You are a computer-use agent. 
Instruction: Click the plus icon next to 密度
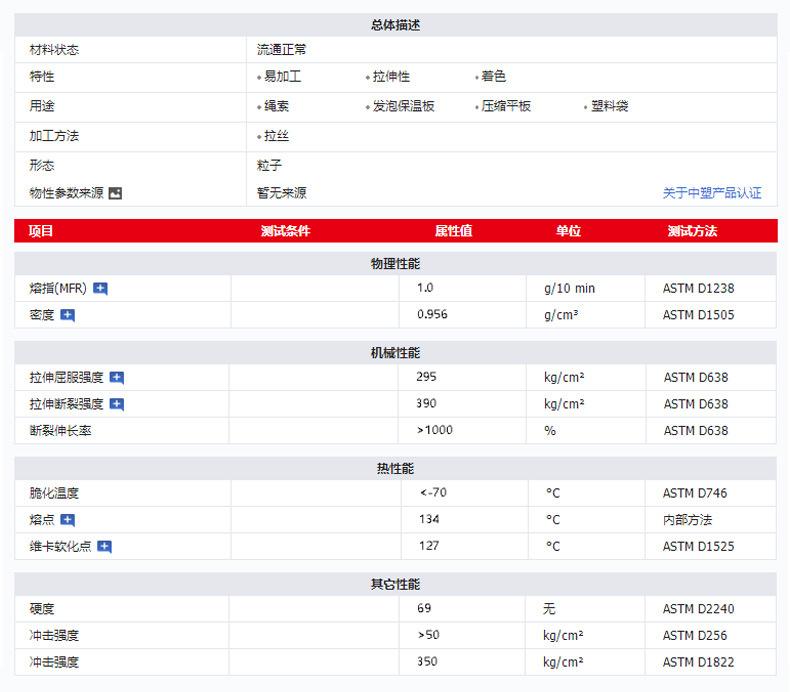[67, 315]
